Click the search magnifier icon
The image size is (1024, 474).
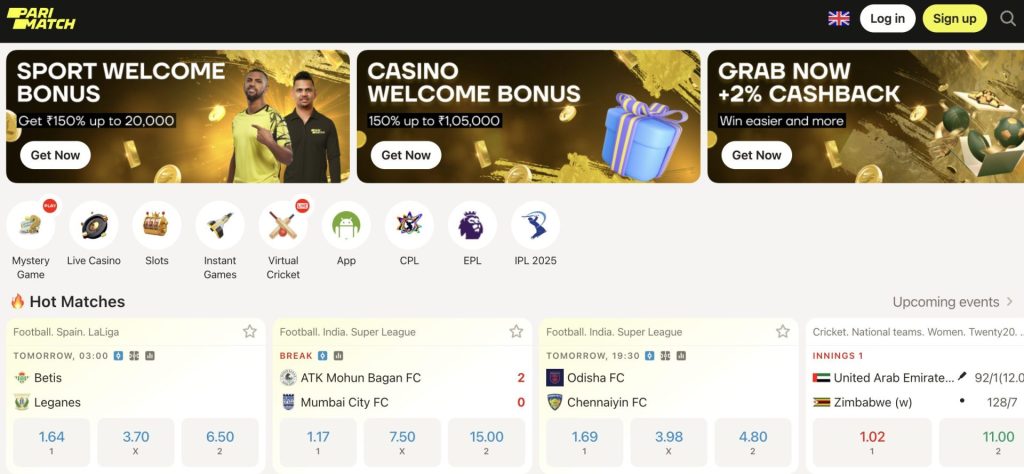[x=1008, y=18]
